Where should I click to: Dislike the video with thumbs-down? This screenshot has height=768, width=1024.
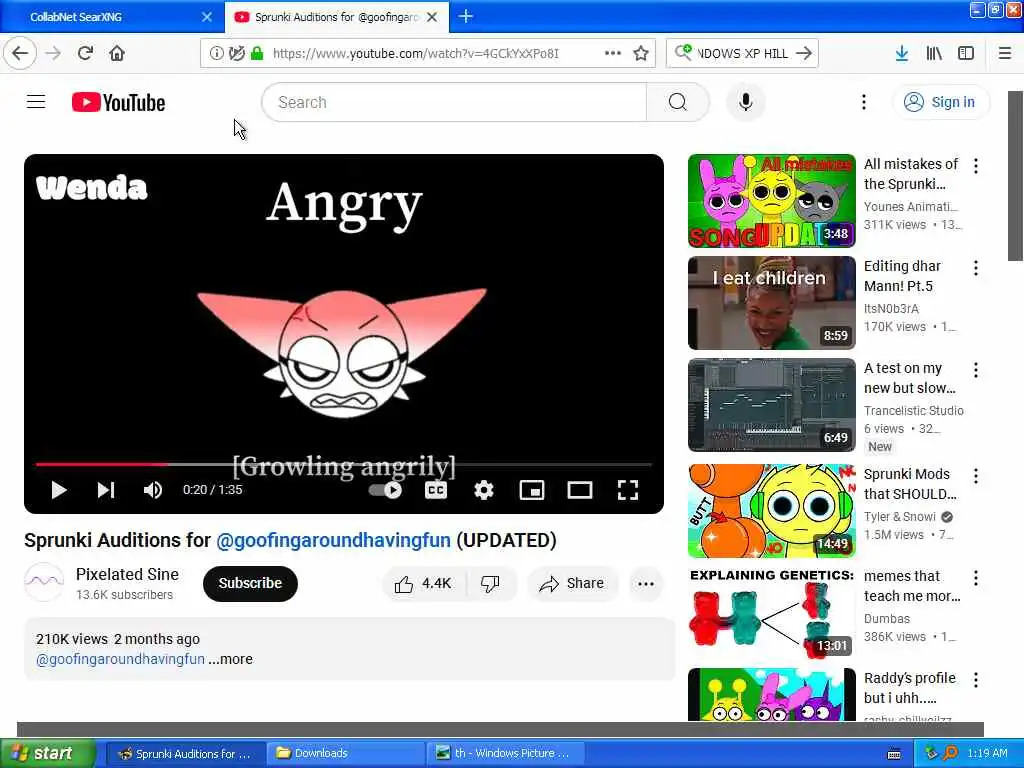[490, 583]
